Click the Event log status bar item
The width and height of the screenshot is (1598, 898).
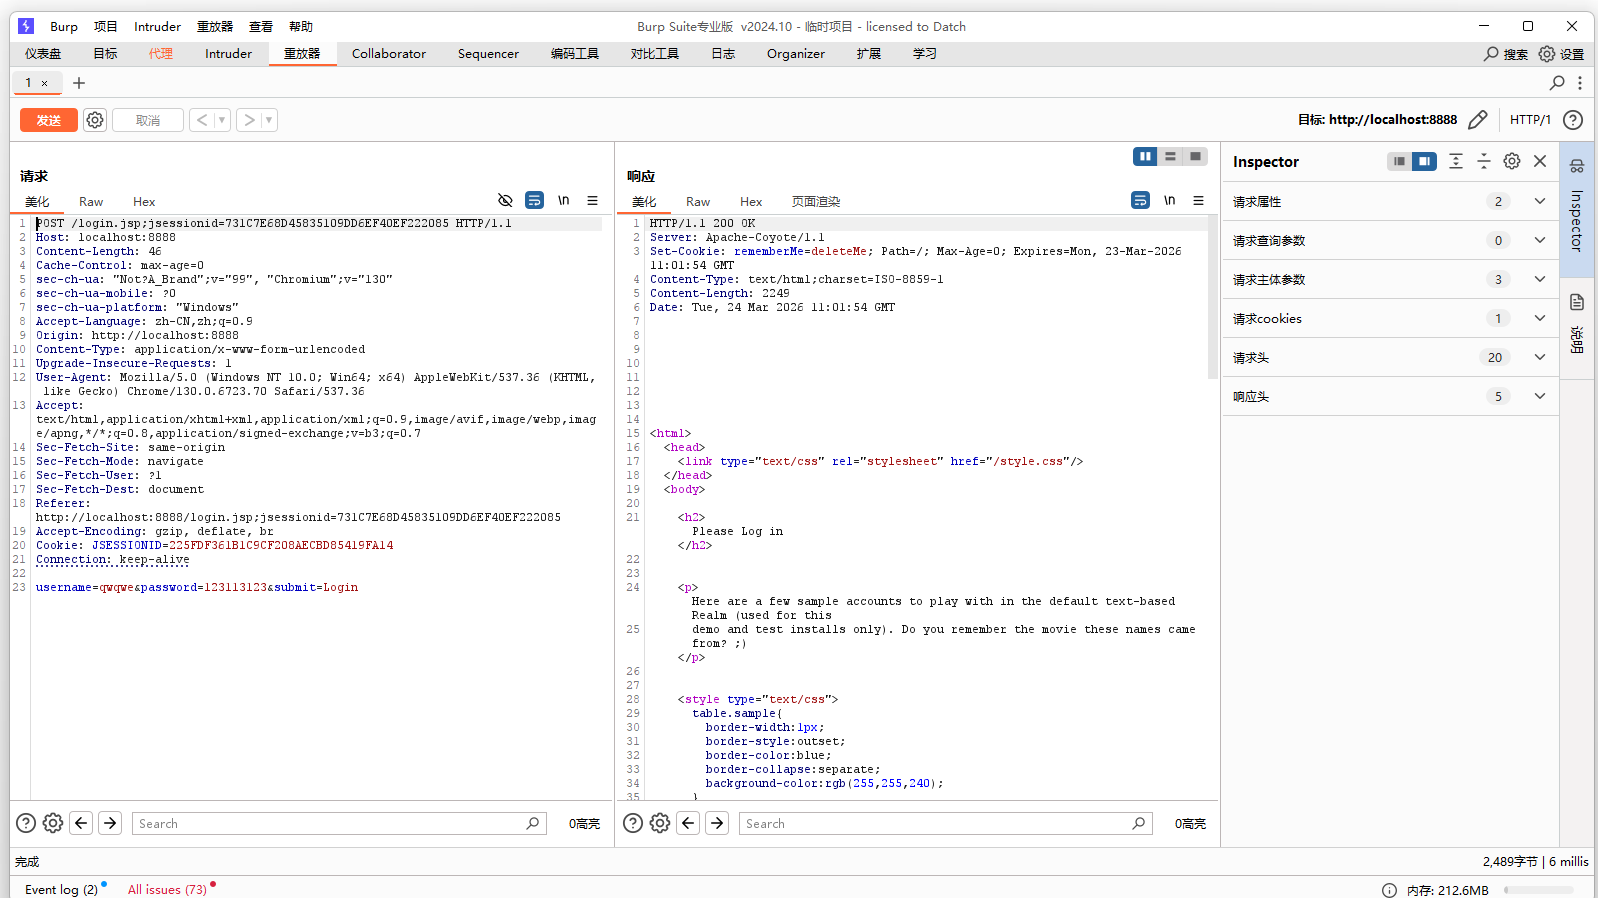click(x=61, y=889)
